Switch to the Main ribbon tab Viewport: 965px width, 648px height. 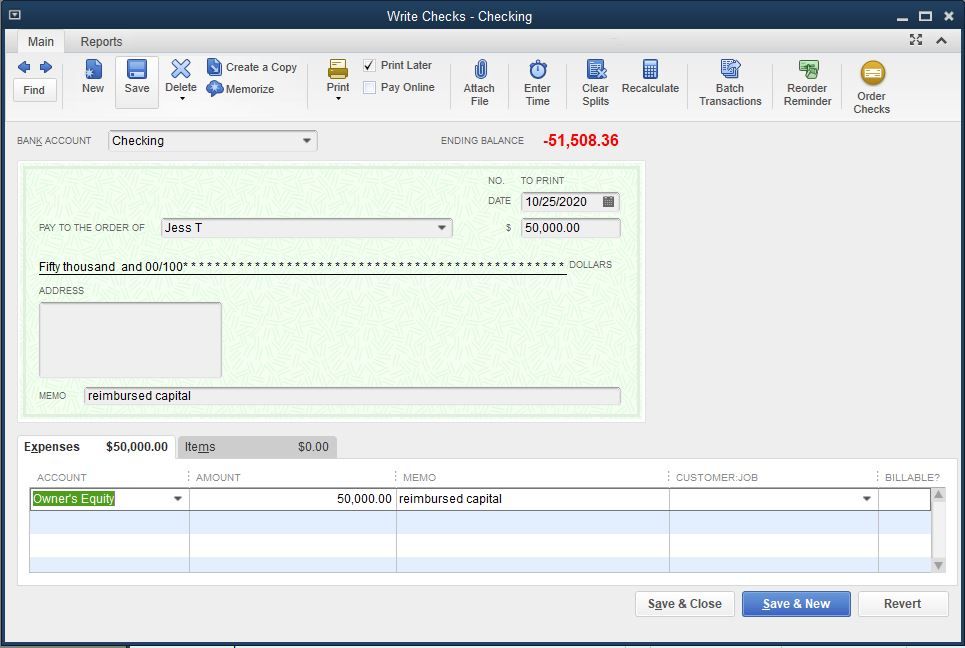[x=41, y=41]
